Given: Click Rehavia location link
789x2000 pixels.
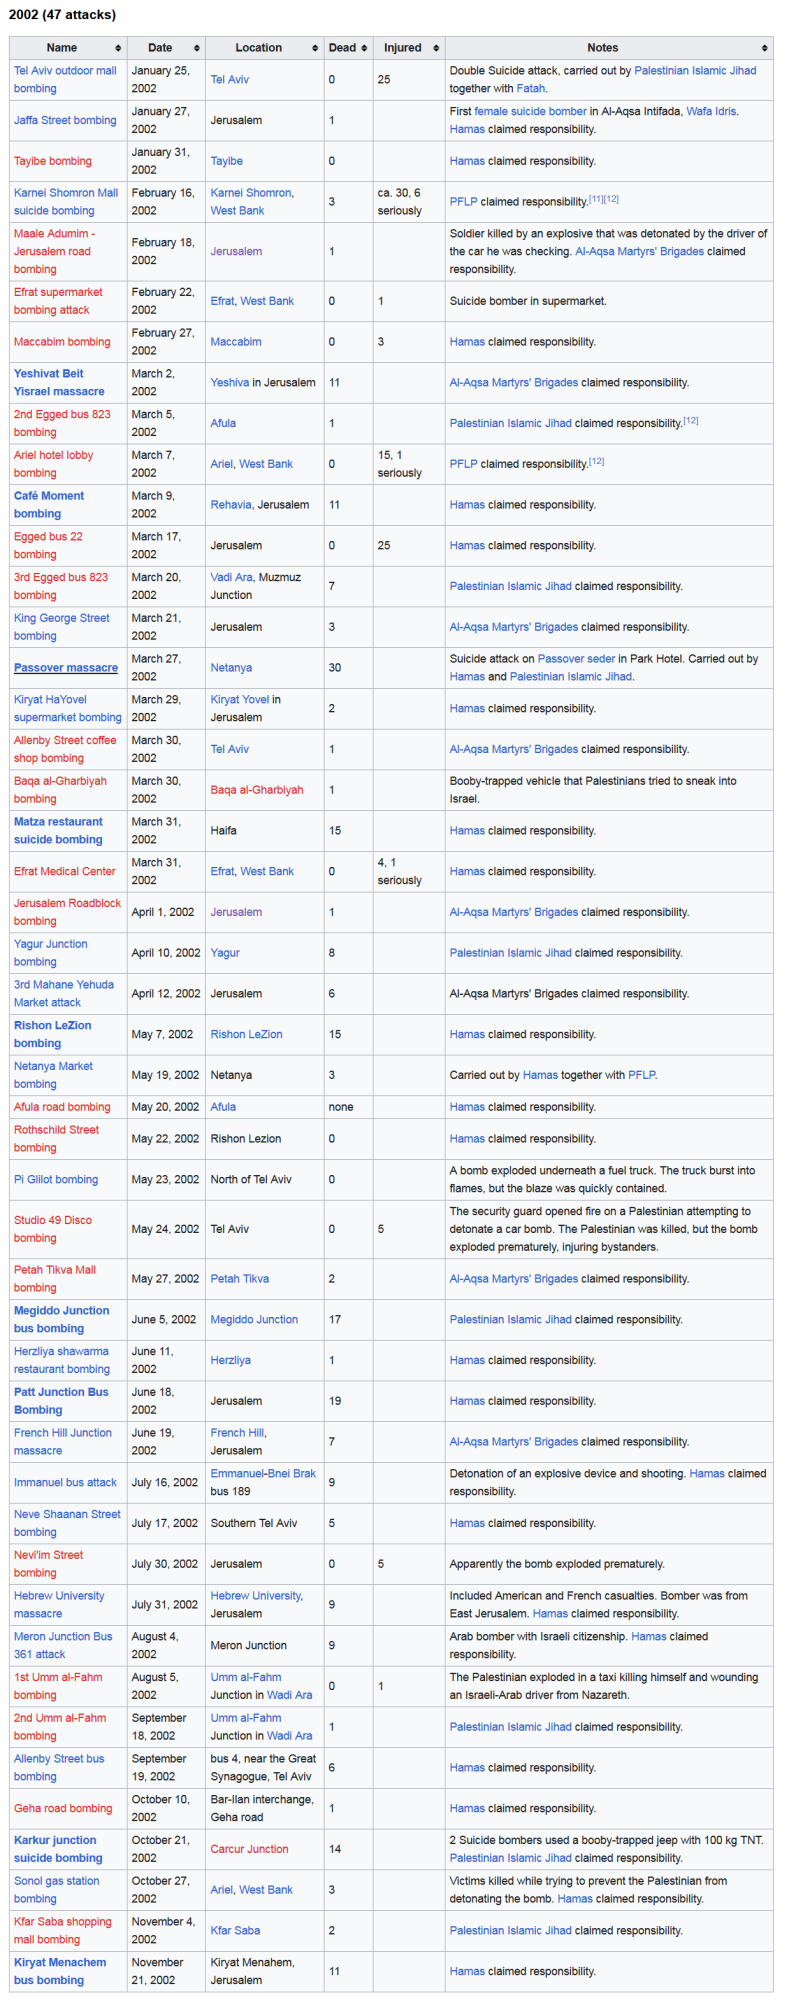Looking at the screenshot, I should (231, 505).
